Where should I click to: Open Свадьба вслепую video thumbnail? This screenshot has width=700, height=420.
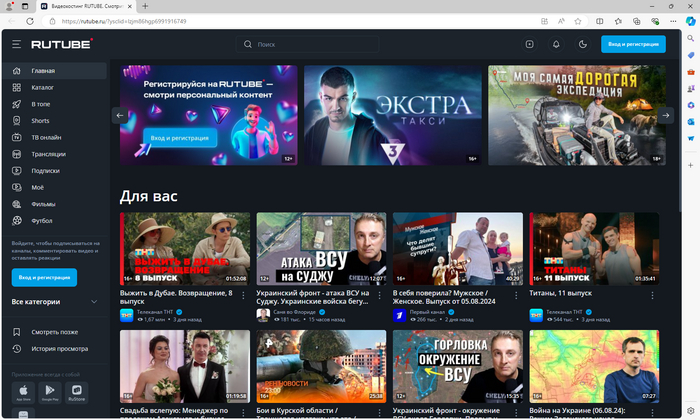click(185, 366)
